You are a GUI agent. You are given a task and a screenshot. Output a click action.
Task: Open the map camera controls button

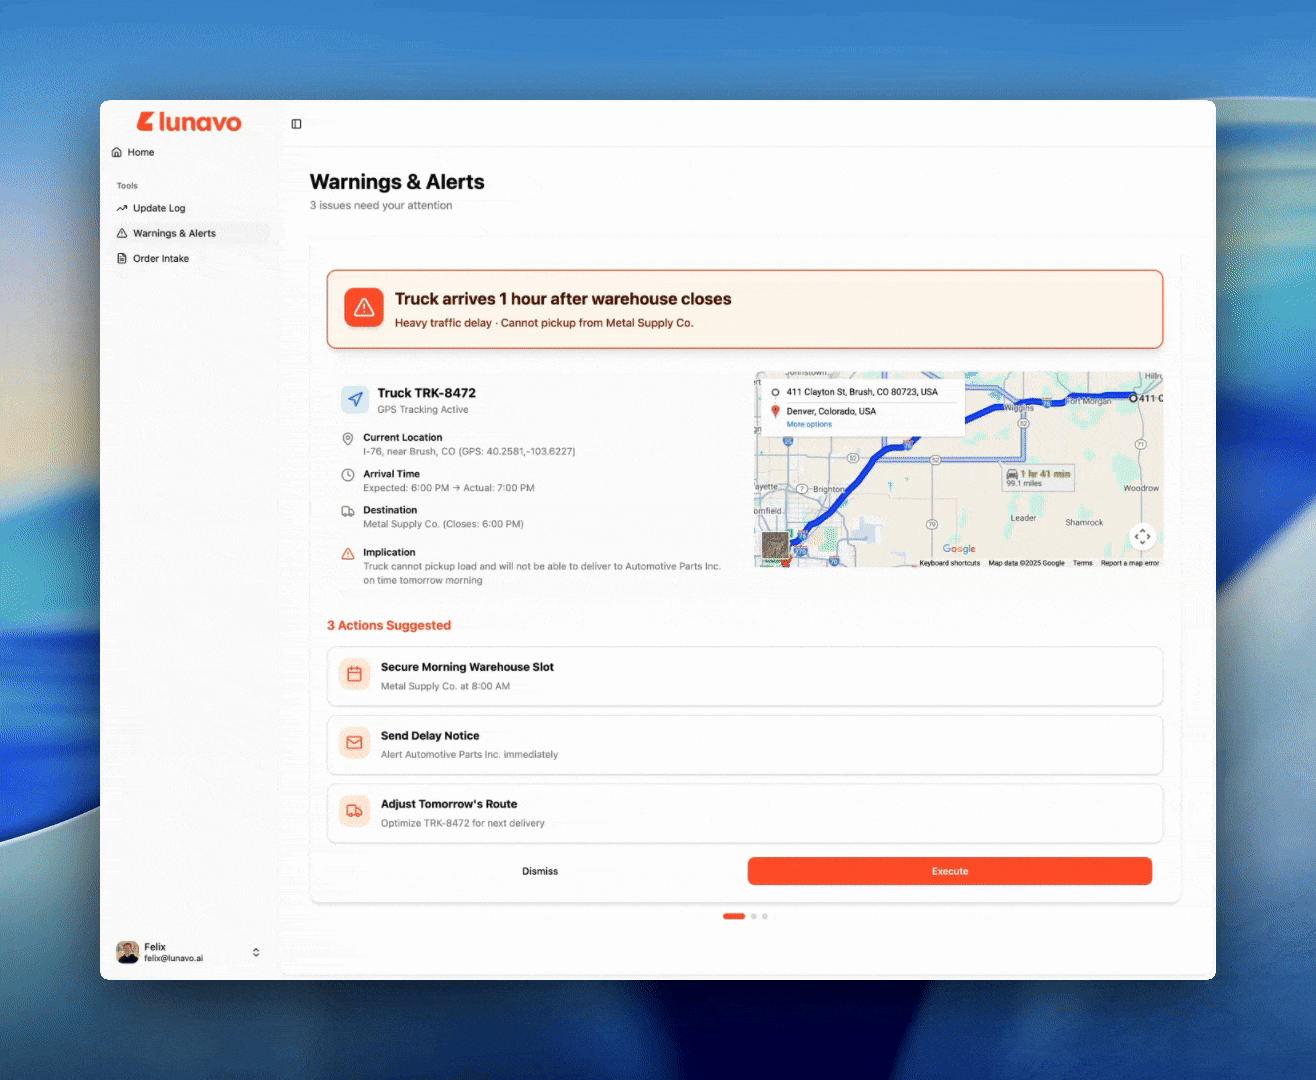[1142, 537]
